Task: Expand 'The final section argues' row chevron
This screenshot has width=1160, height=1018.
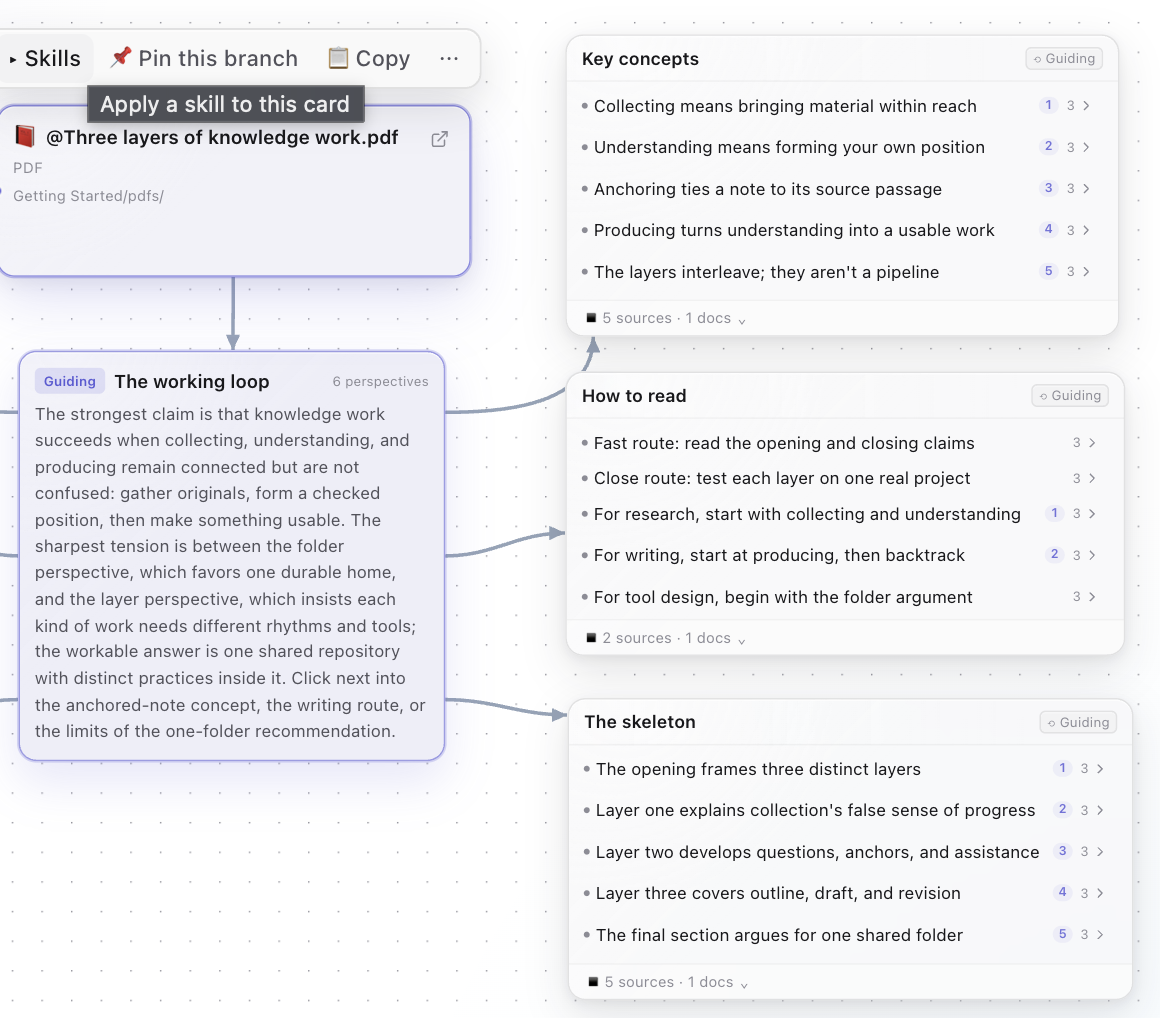Action: click(x=1100, y=934)
